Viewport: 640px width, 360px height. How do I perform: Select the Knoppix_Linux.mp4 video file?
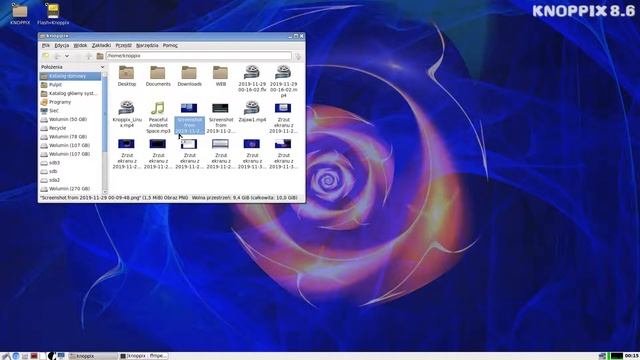127,114
